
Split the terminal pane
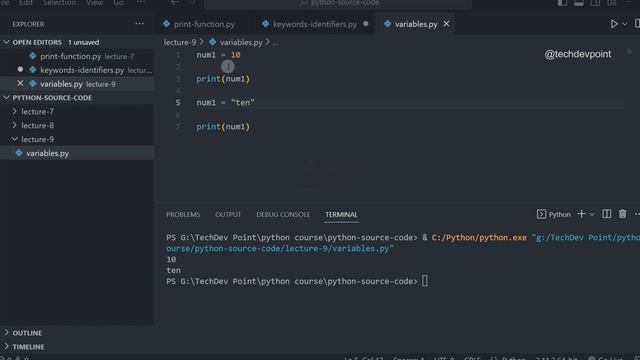(607, 214)
